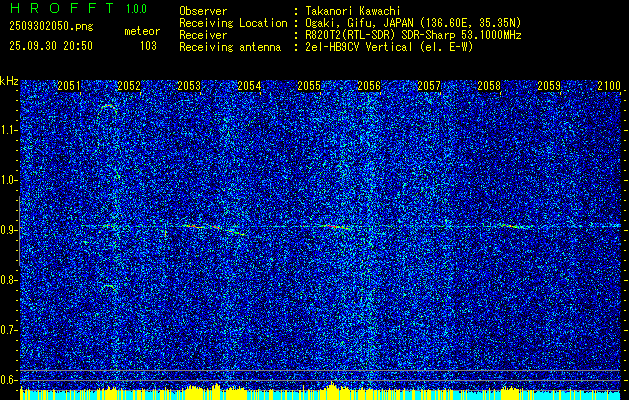Click time marker 2053

pyautogui.click(x=189, y=86)
